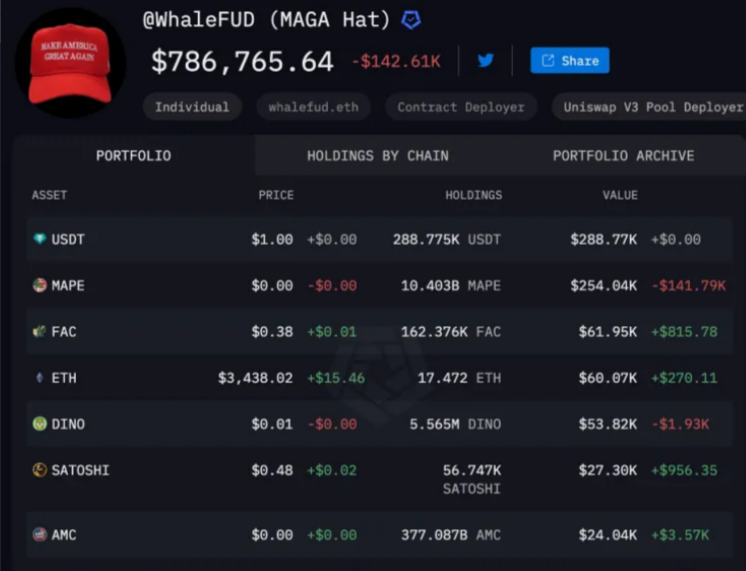Open the whalefud.eth tag
The width and height of the screenshot is (746, 571).
click(313, 107)
